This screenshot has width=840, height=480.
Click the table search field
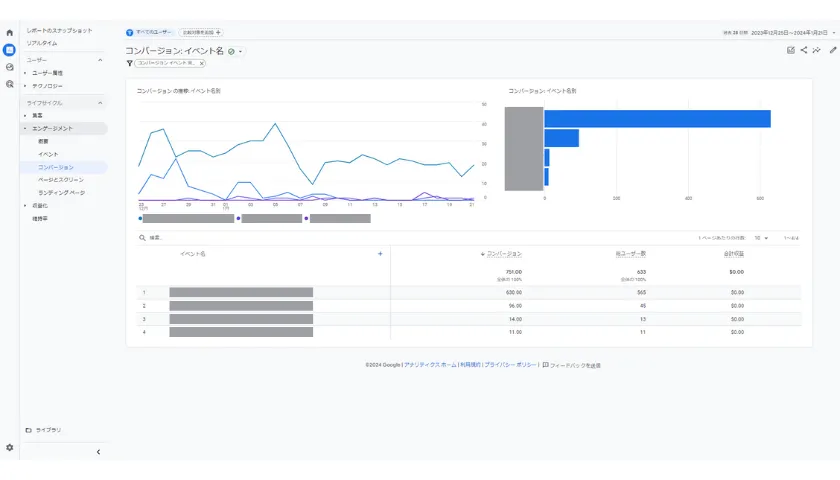200,238
